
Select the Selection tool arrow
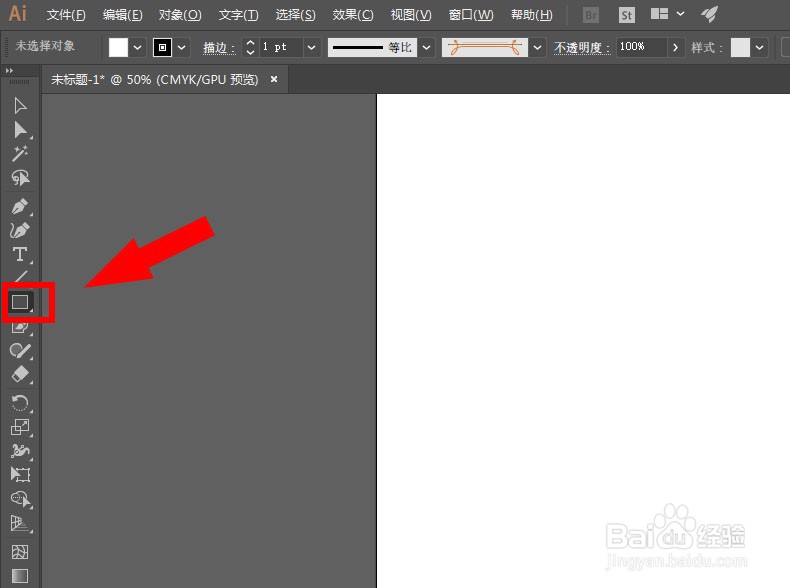(20, 106)
